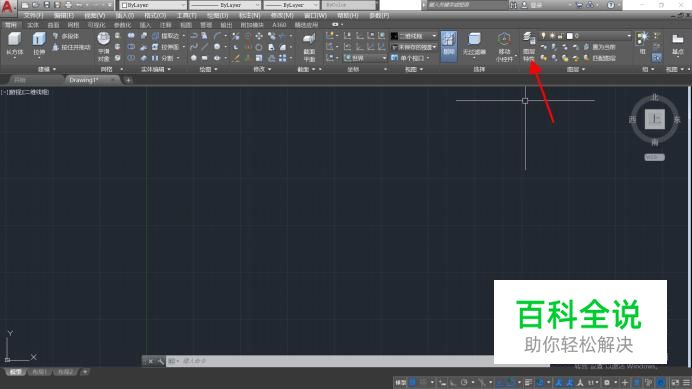Click the ViewCube top face
The width and height of the screenshot is (692, 389).
click(x=654, y=119)
